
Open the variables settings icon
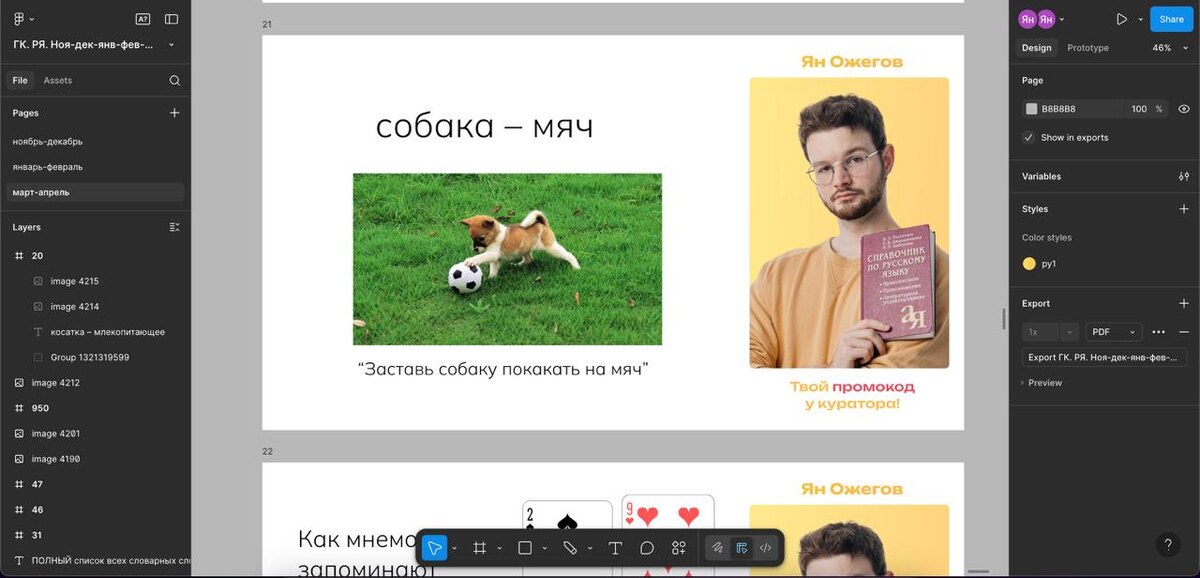(x=1184, y=176)
